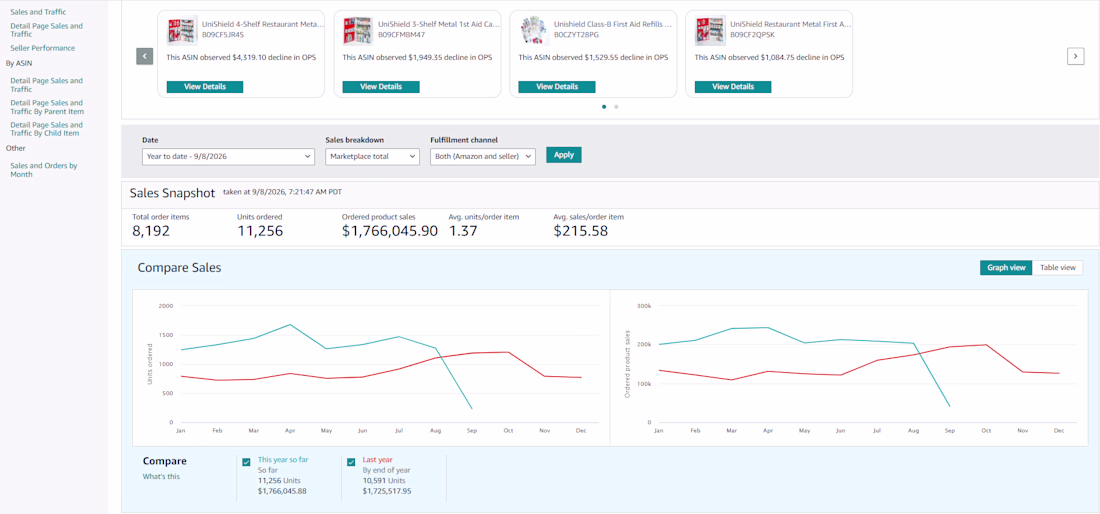Click the By ASIN sidebar heading

pos(19,63)
